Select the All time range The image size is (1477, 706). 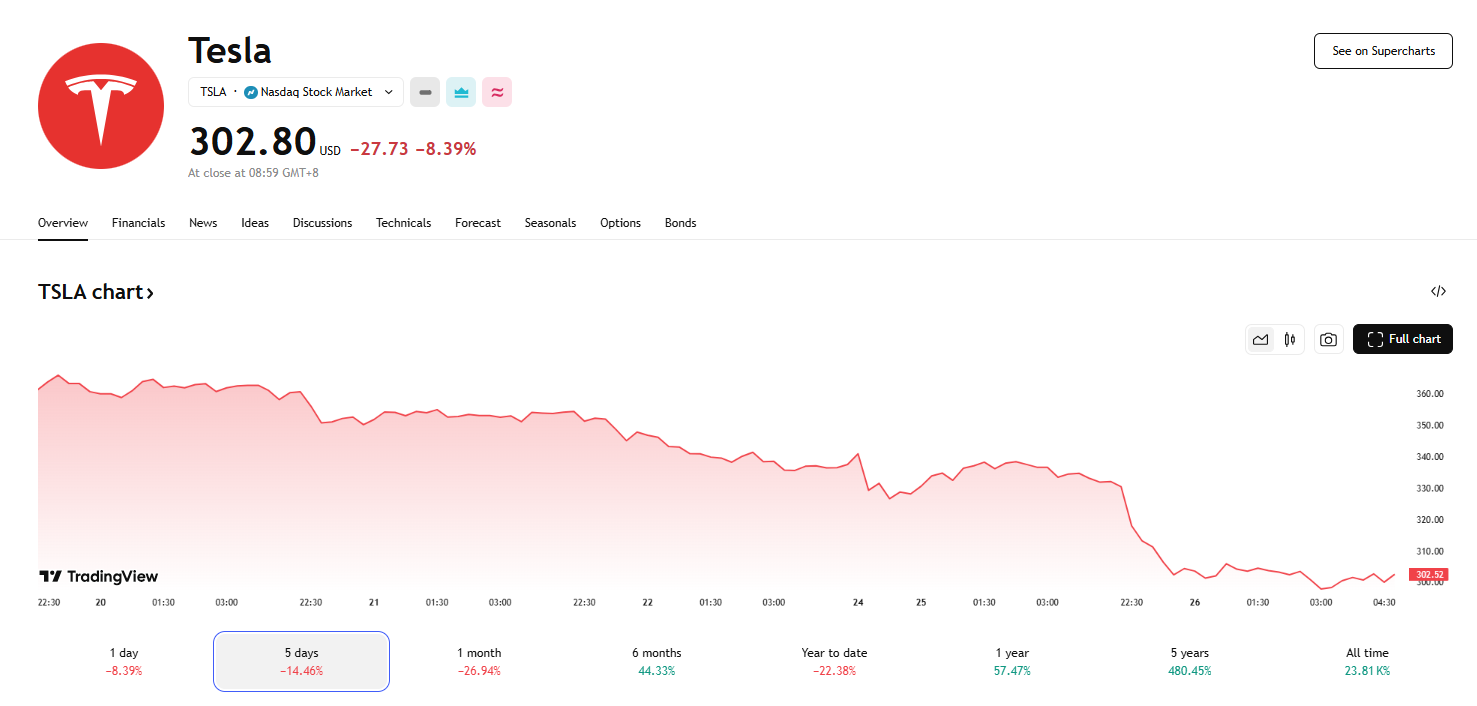[x=1367, y=661]
